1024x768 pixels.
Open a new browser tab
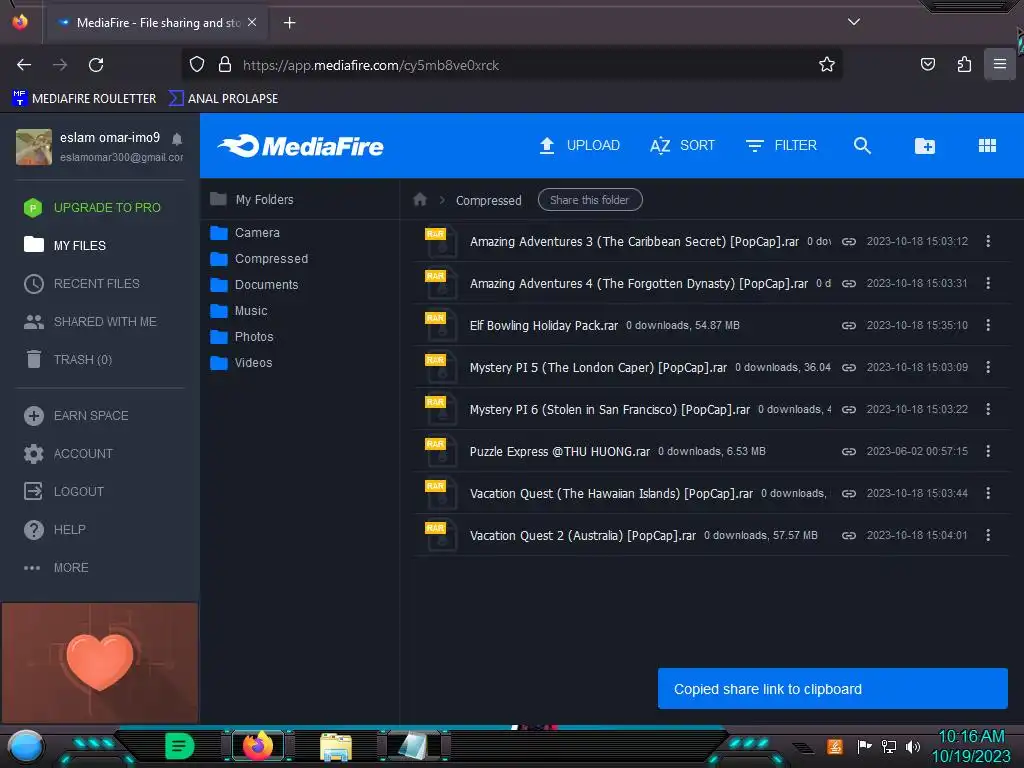tap(289, 23)
